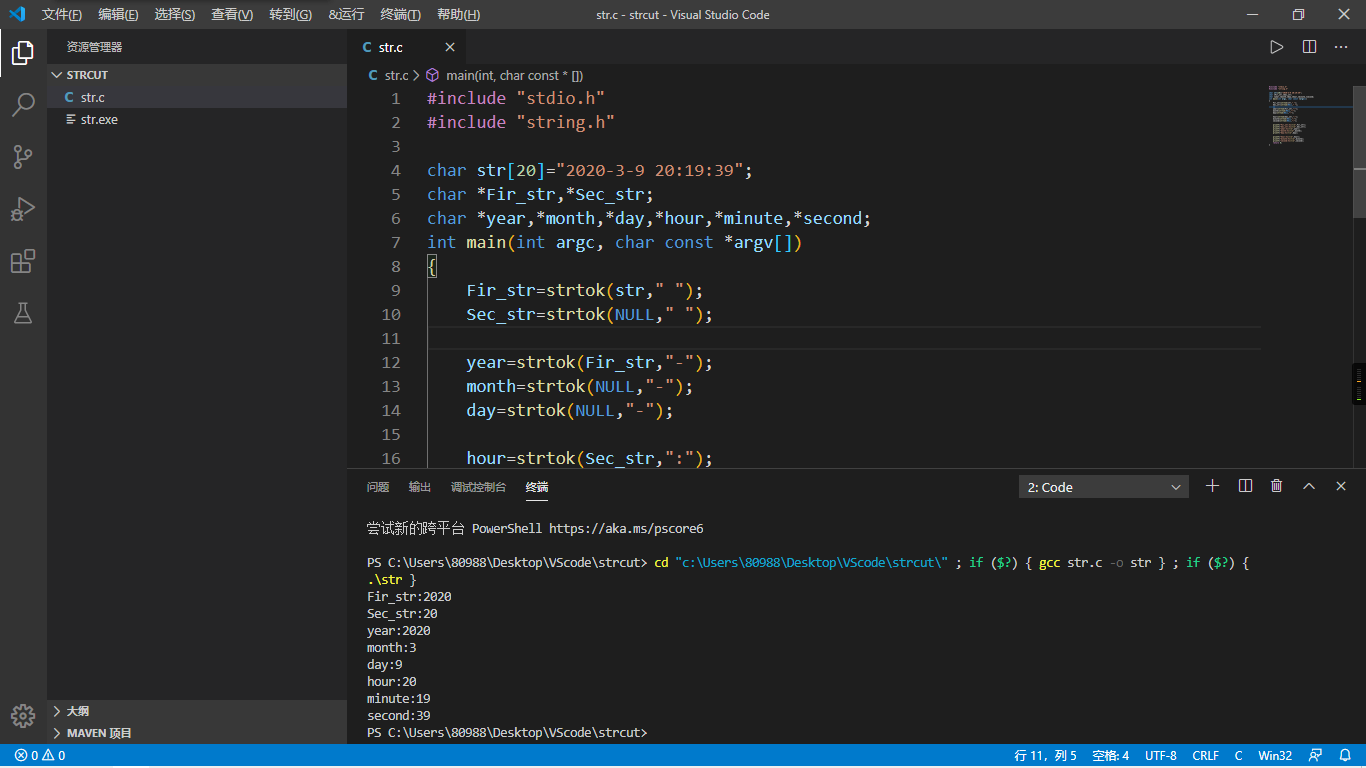Open the 编辑(E) menu

pos(118,14)
